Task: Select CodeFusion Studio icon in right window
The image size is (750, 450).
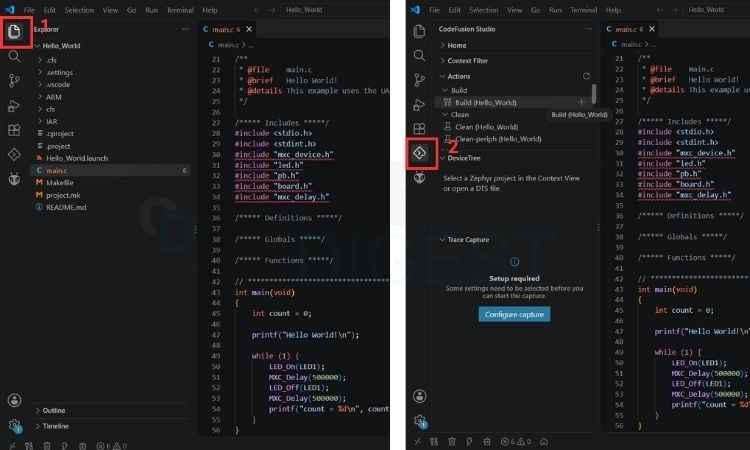Action: pos(420,153)
